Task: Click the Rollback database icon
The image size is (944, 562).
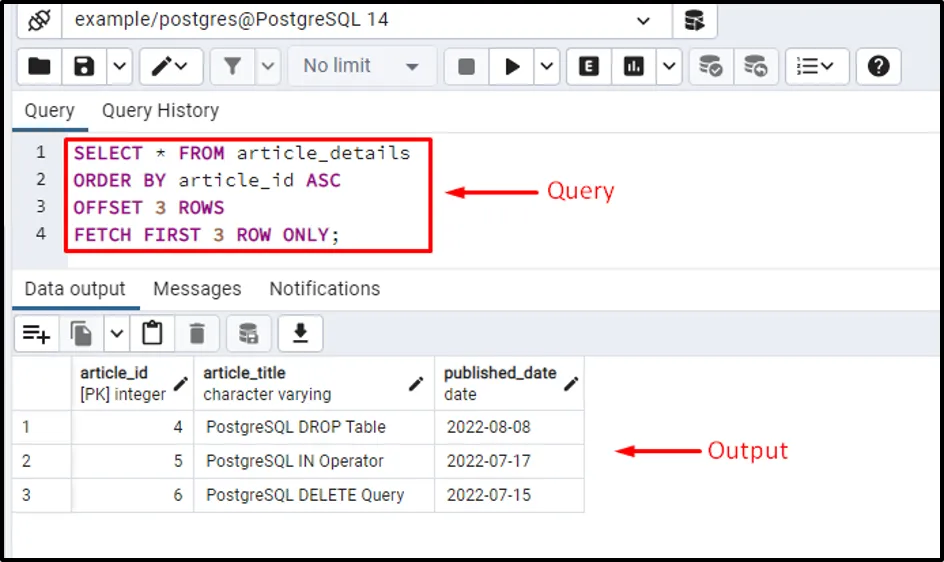Action: 756,66
